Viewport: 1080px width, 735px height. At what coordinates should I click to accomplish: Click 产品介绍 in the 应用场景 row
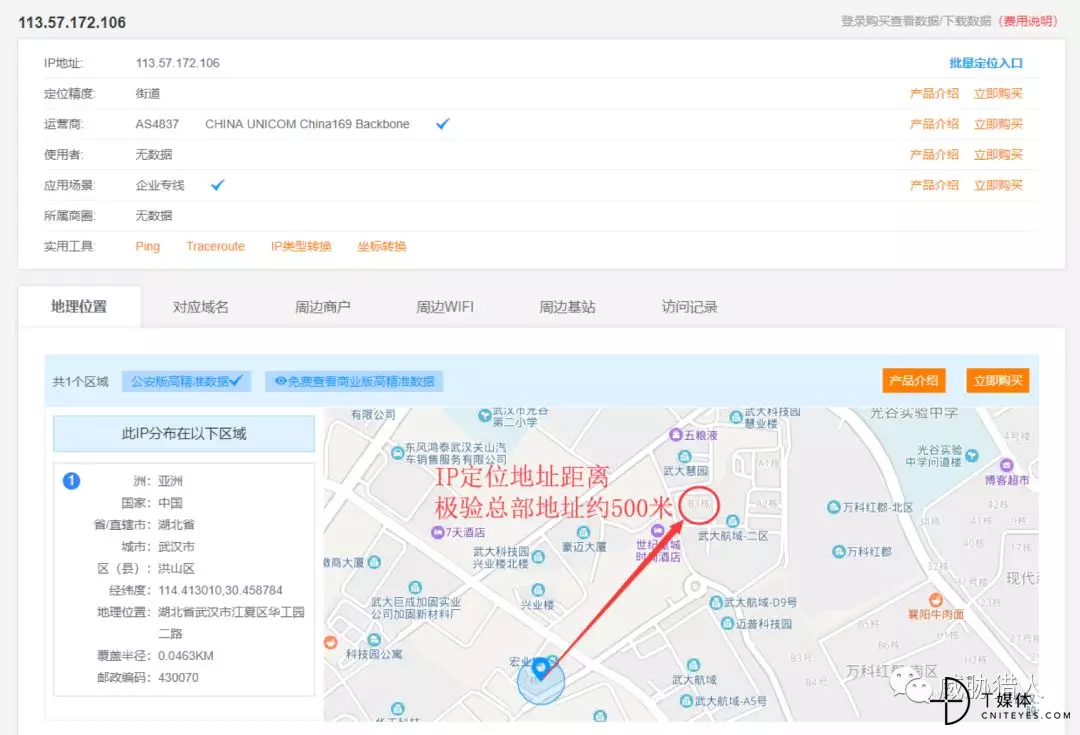click(x=934, y=185)
